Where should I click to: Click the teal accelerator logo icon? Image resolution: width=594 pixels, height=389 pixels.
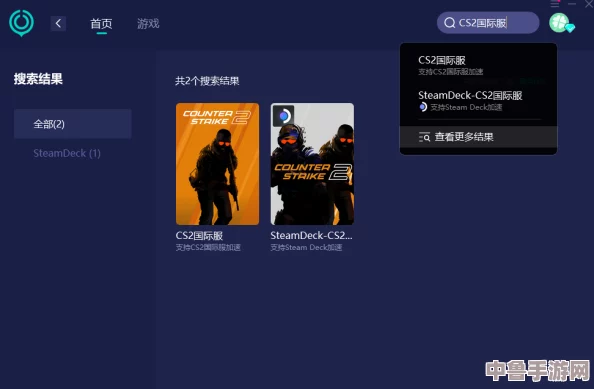pyautogui.click(x=21, y=23)
